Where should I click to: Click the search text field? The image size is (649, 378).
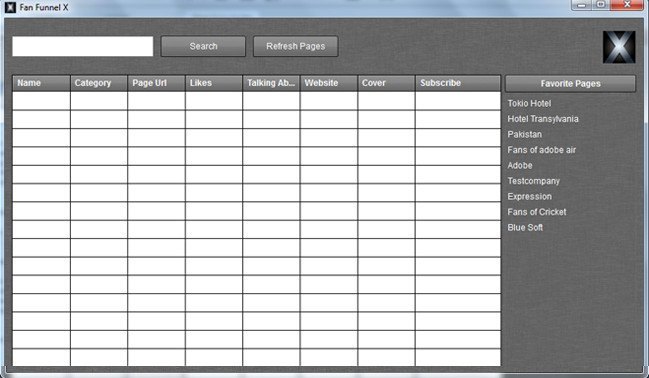tap(83, 46)
